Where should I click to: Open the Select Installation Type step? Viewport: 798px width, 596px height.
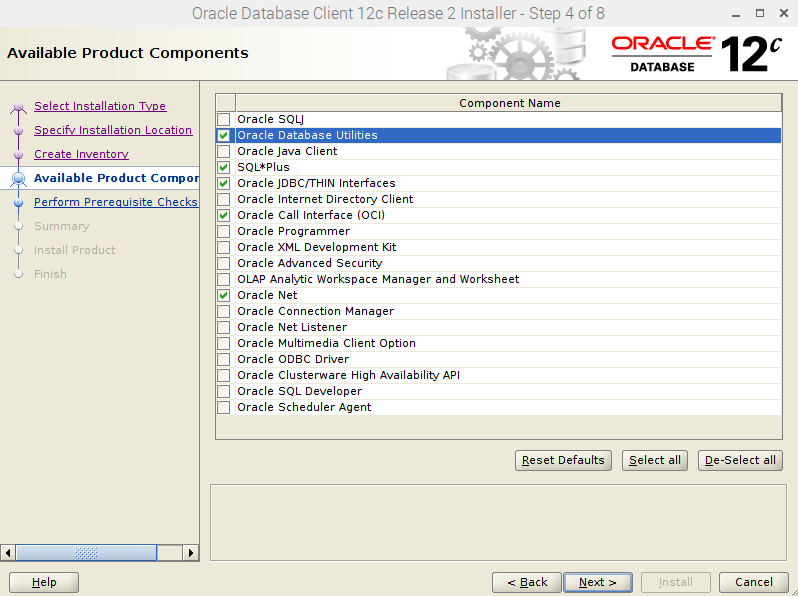pos(100,106)
